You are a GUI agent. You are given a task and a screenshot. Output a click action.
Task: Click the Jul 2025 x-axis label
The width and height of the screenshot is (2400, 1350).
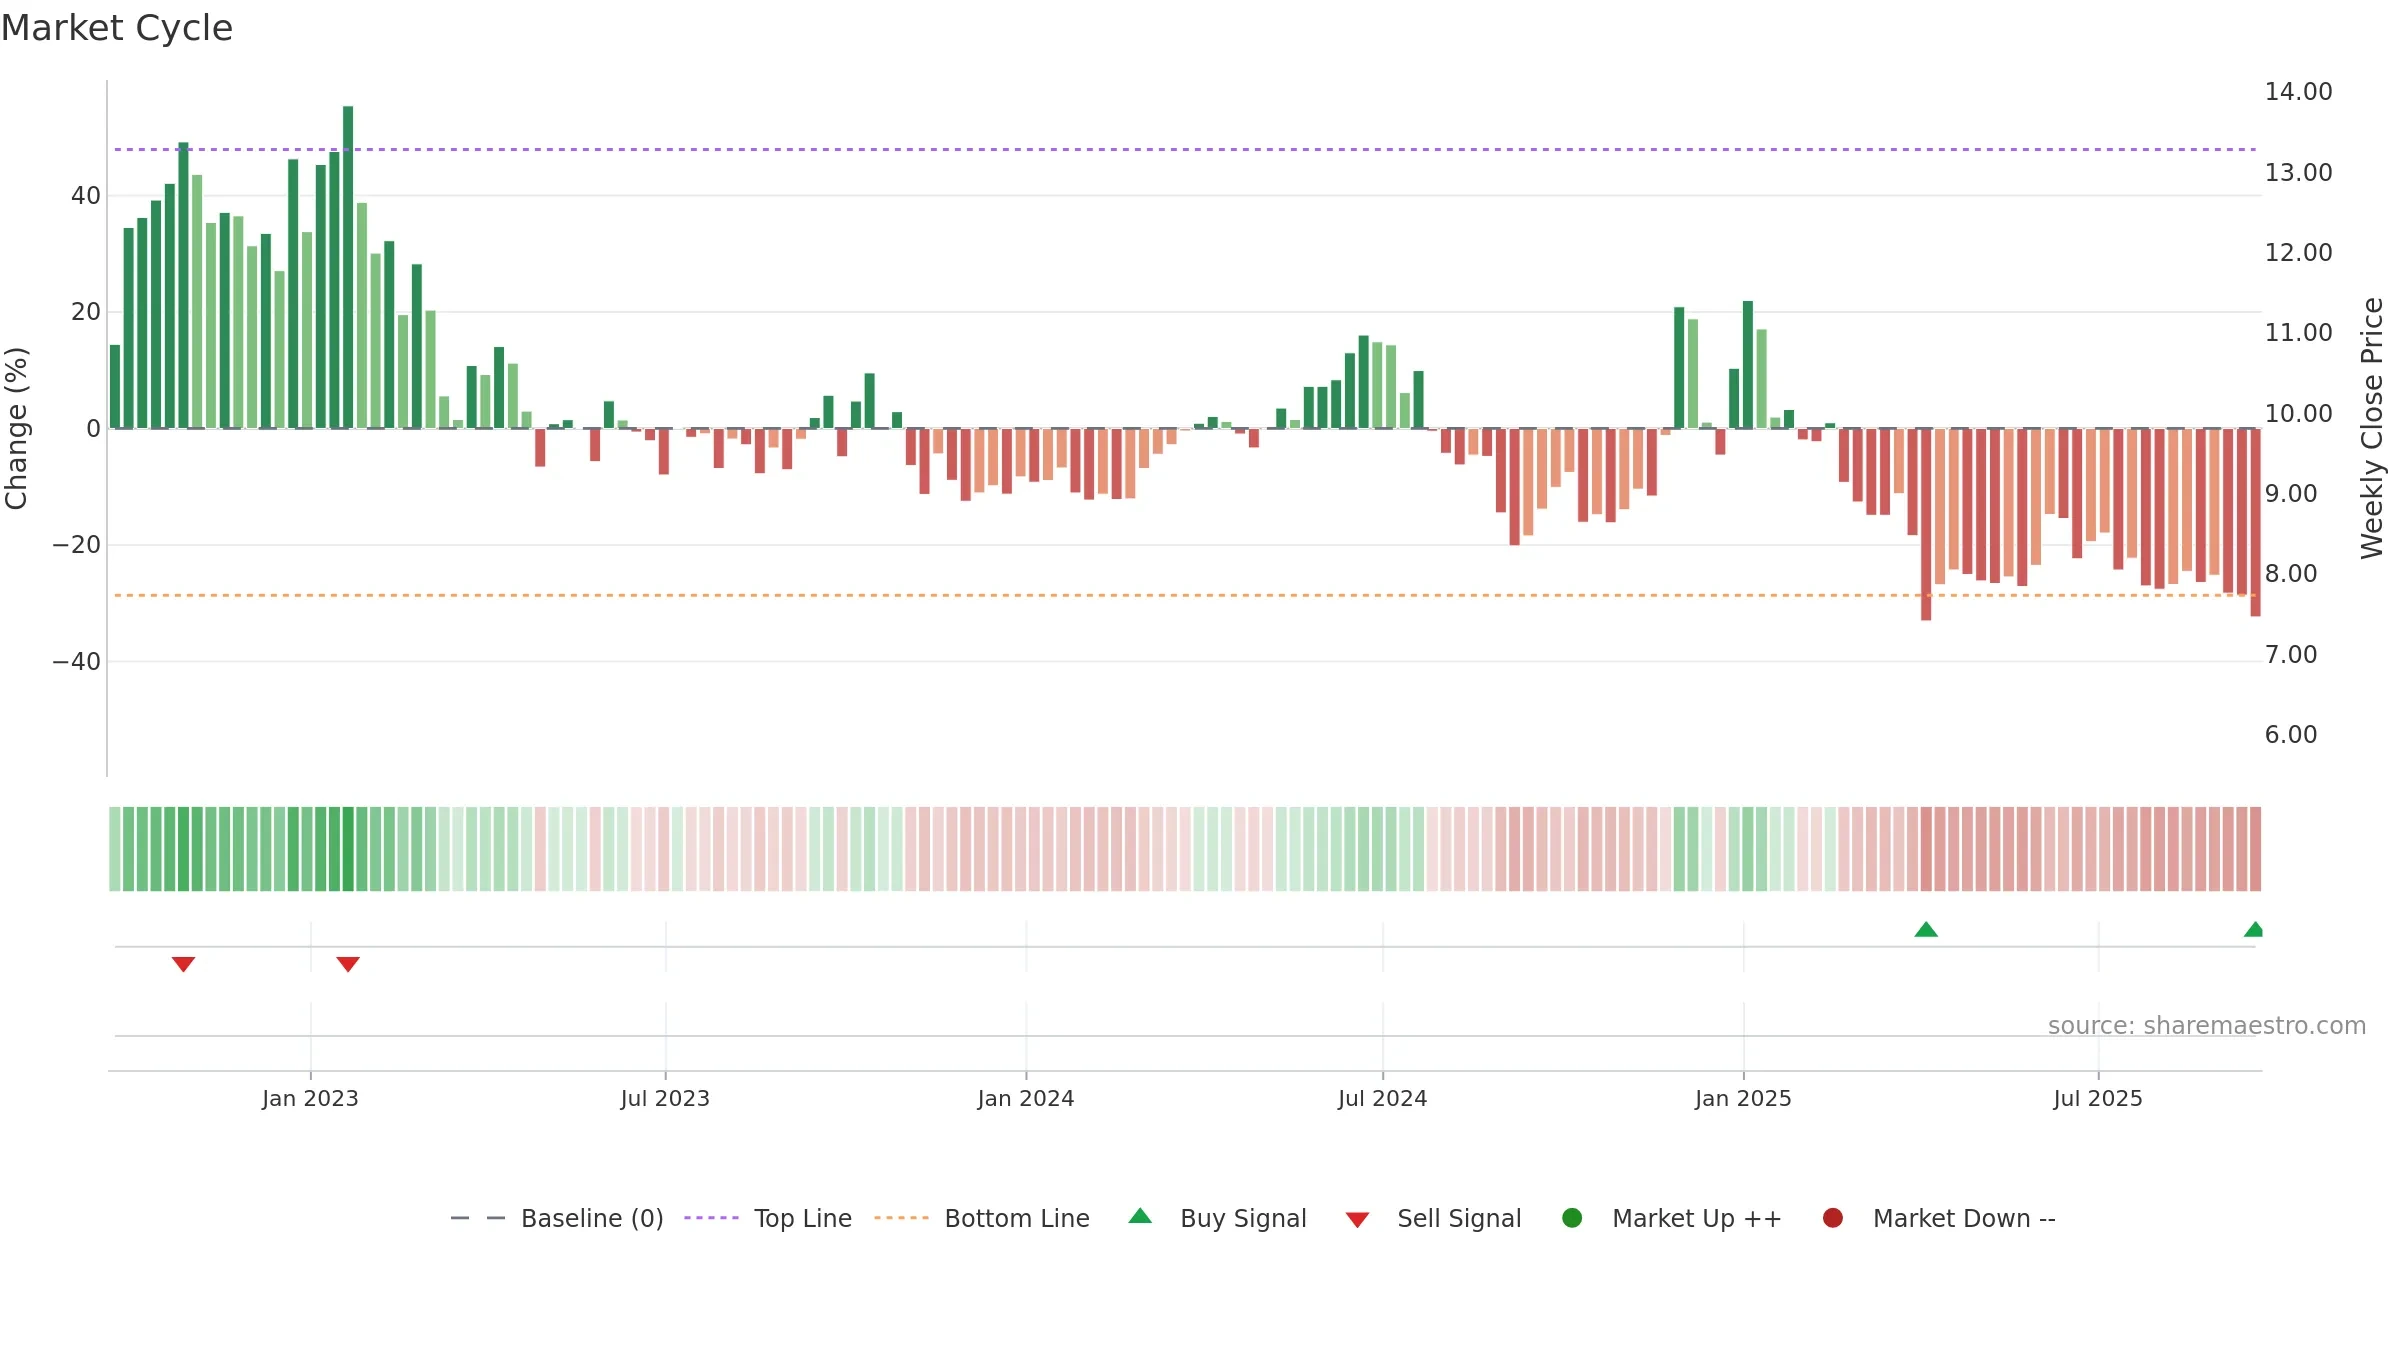click(x=2098, y=1098)
